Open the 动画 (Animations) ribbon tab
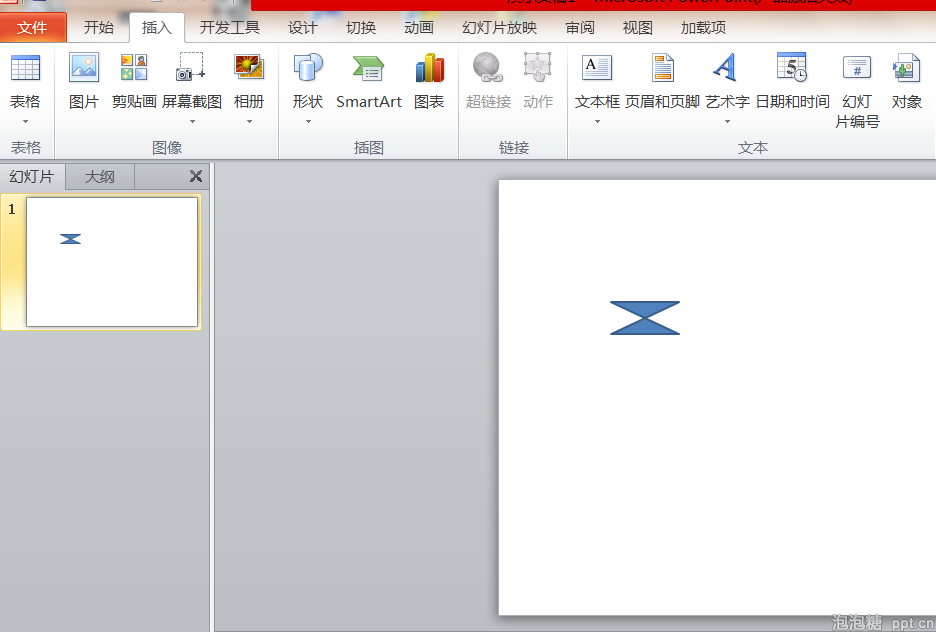The image size is (936, 632). coord(419,28)
